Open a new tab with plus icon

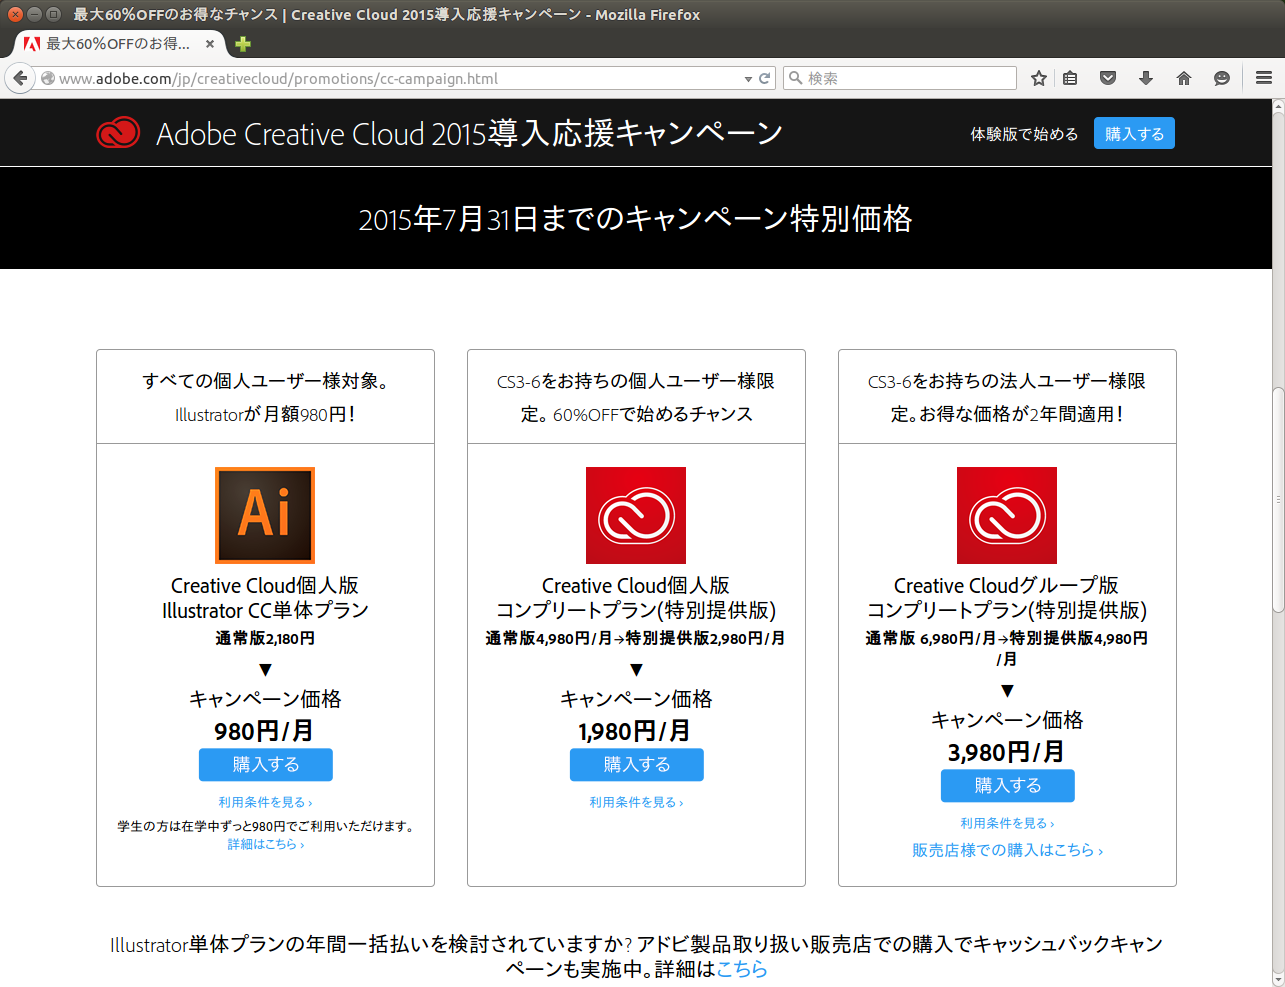coord(243,44)
